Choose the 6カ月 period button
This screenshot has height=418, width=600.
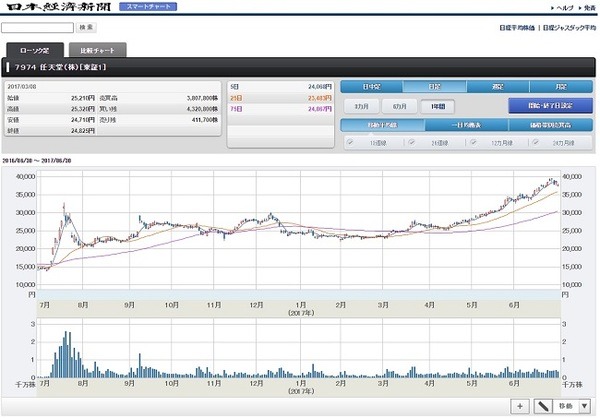pos(399,106)
